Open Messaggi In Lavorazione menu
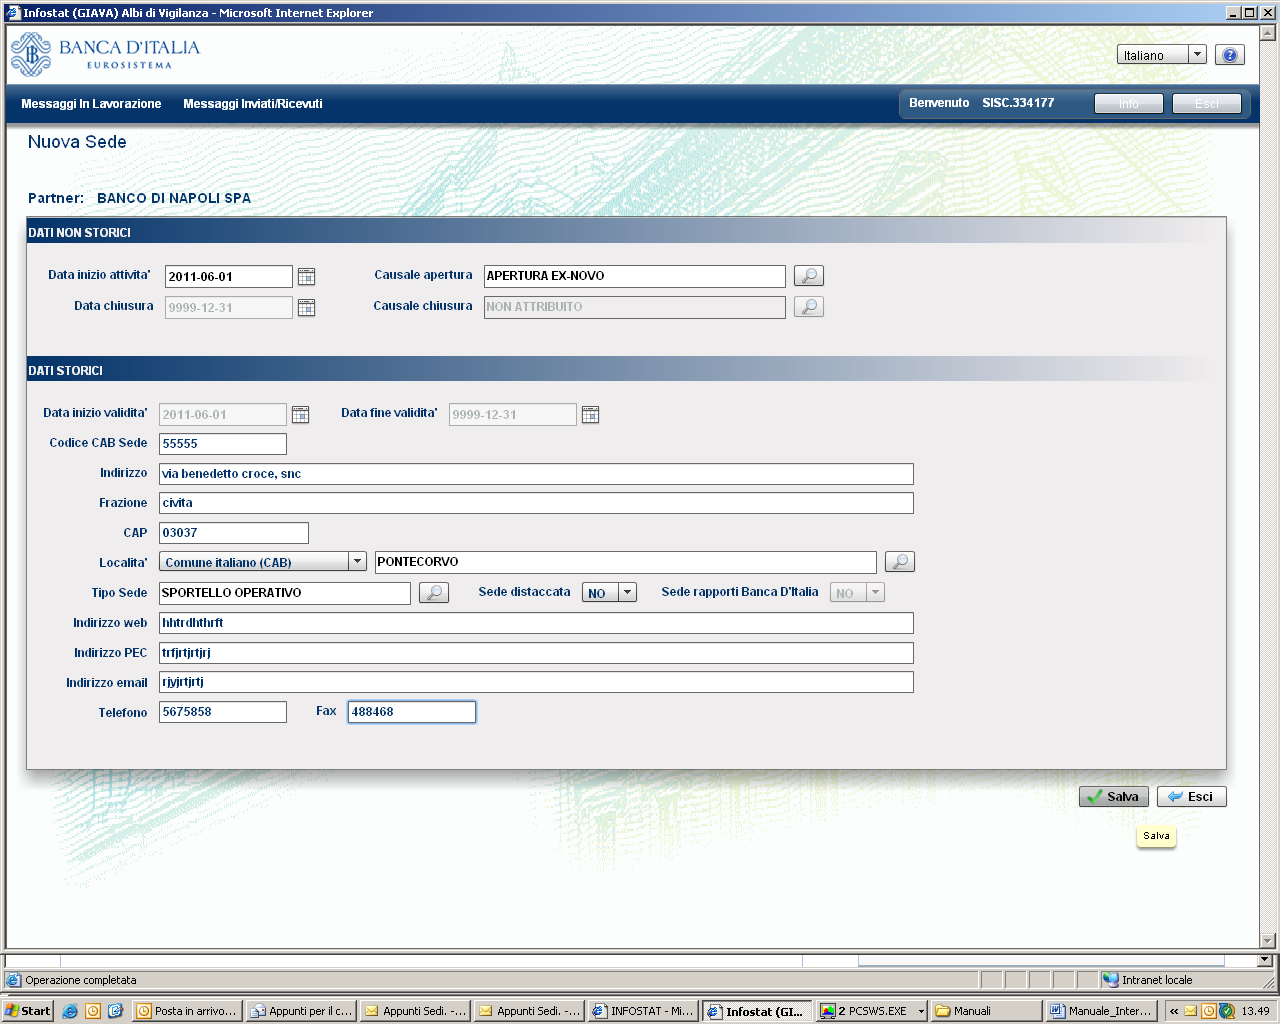Screen dimensions: 1280x1024 click(91, 104)
